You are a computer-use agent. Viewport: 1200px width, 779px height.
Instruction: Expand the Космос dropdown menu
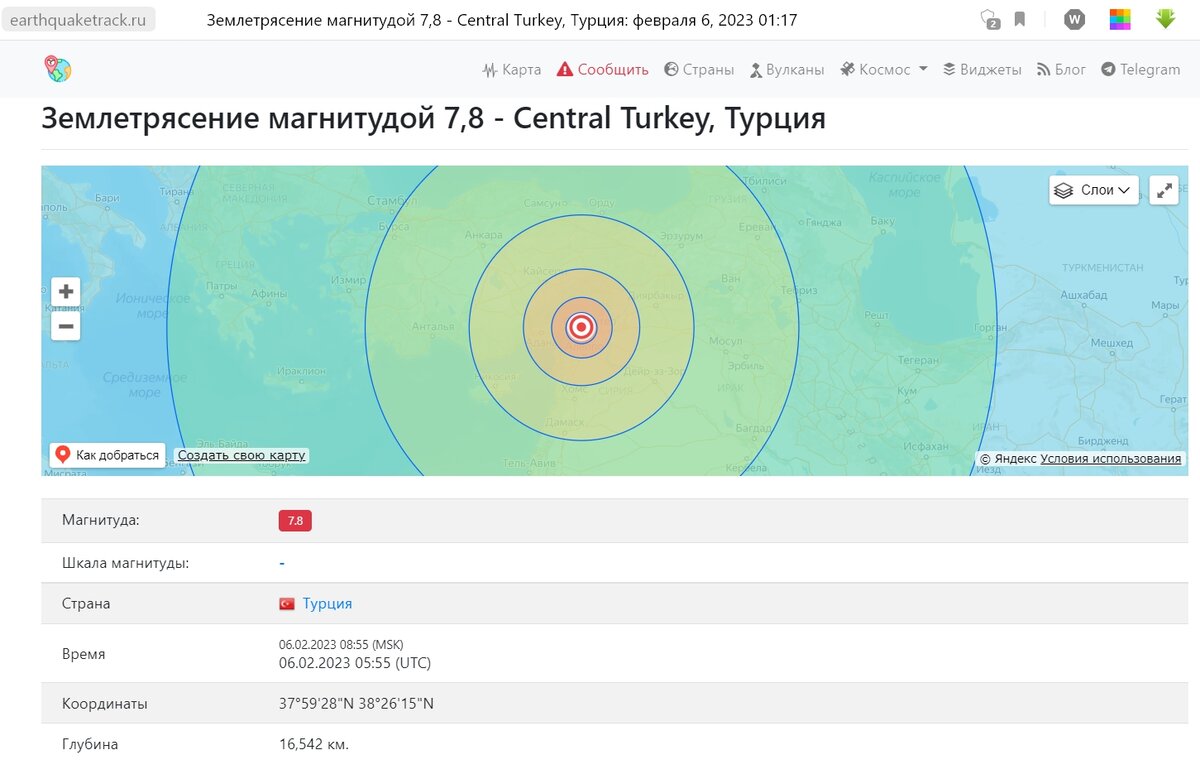pyautogui.click(x=884, y=69)
